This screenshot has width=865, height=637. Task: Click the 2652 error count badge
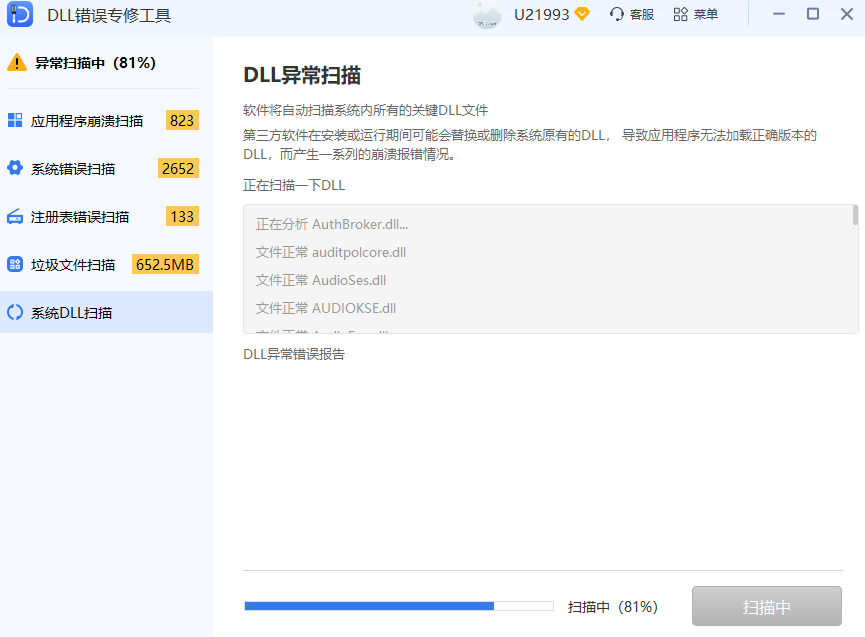click(177, 168)
